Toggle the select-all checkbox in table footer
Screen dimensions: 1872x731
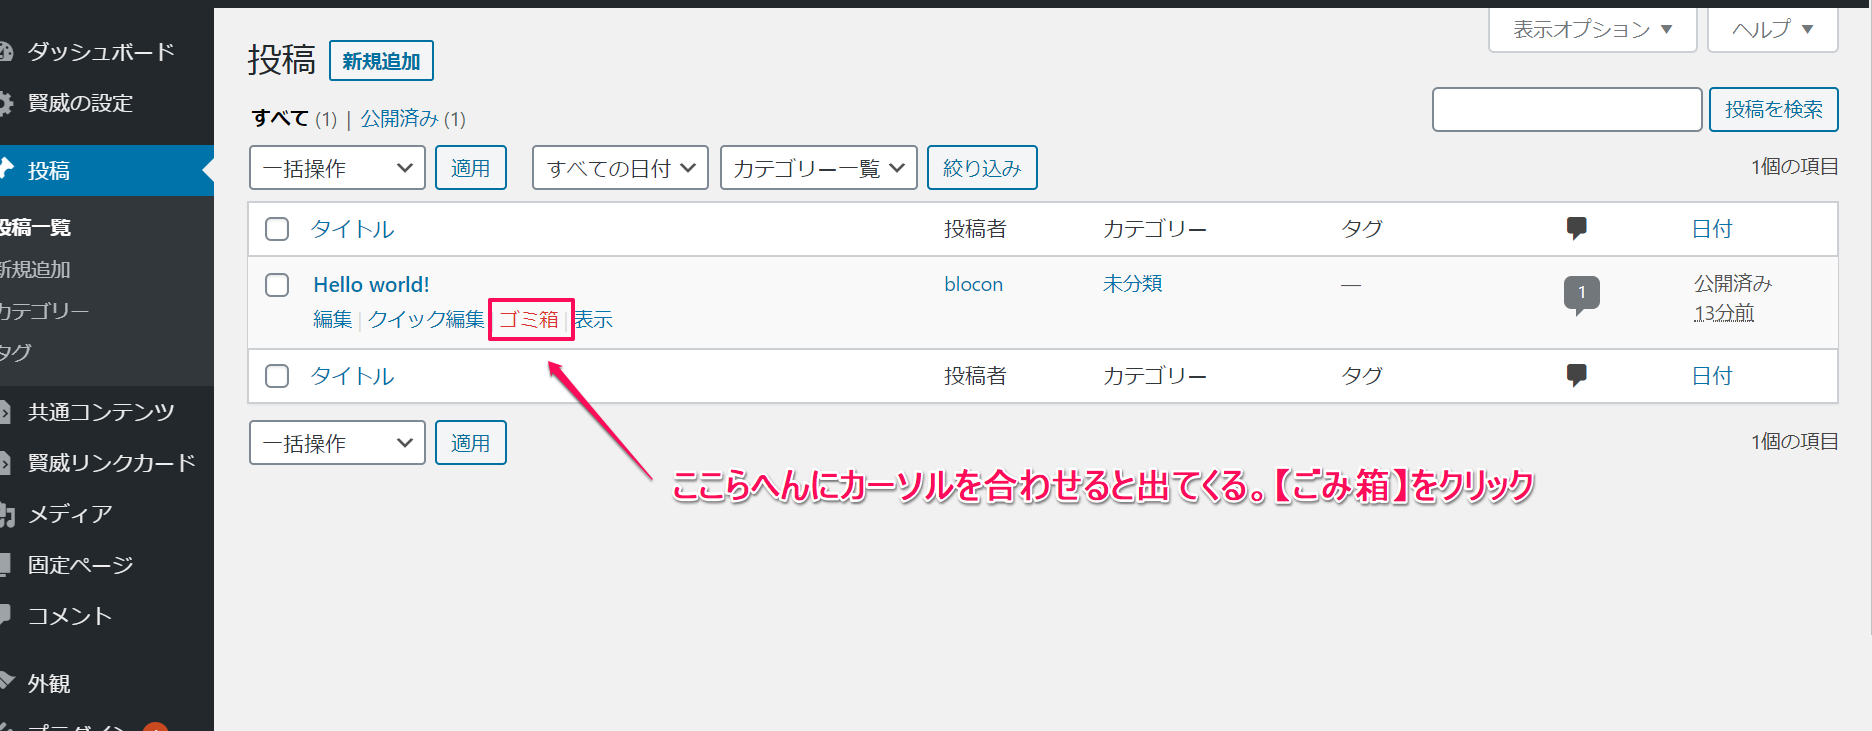277,376
